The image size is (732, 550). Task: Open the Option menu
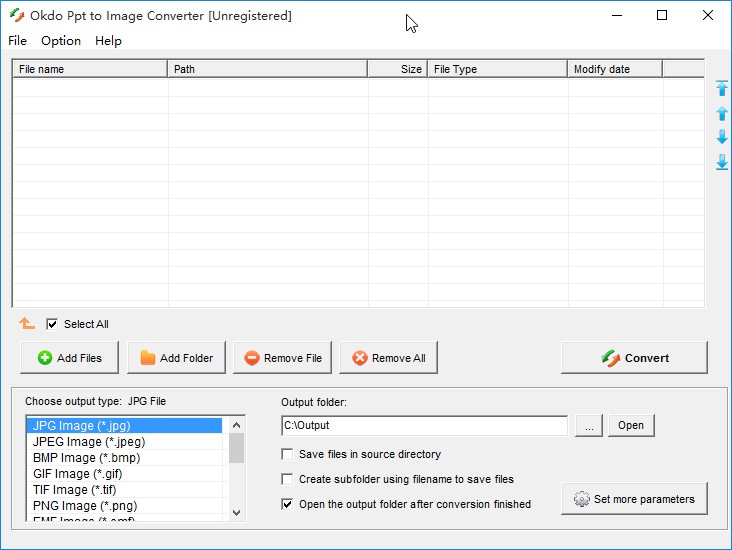[x=61, y=41]
